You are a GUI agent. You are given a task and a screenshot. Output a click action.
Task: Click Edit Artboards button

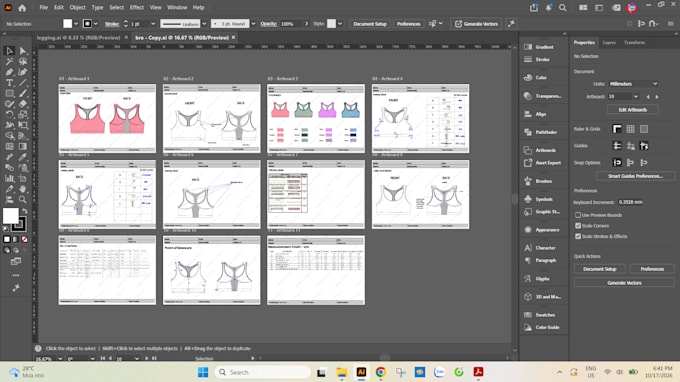(632, 110)
